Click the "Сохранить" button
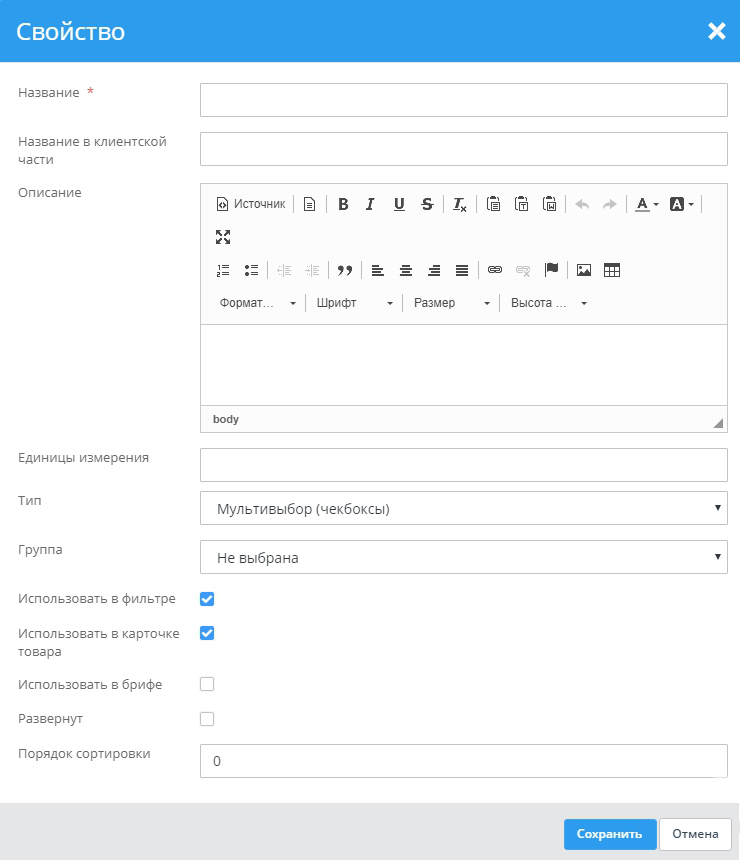Viewport: 740px width, 860px height. pyautogui.click(x=609, y=834)
